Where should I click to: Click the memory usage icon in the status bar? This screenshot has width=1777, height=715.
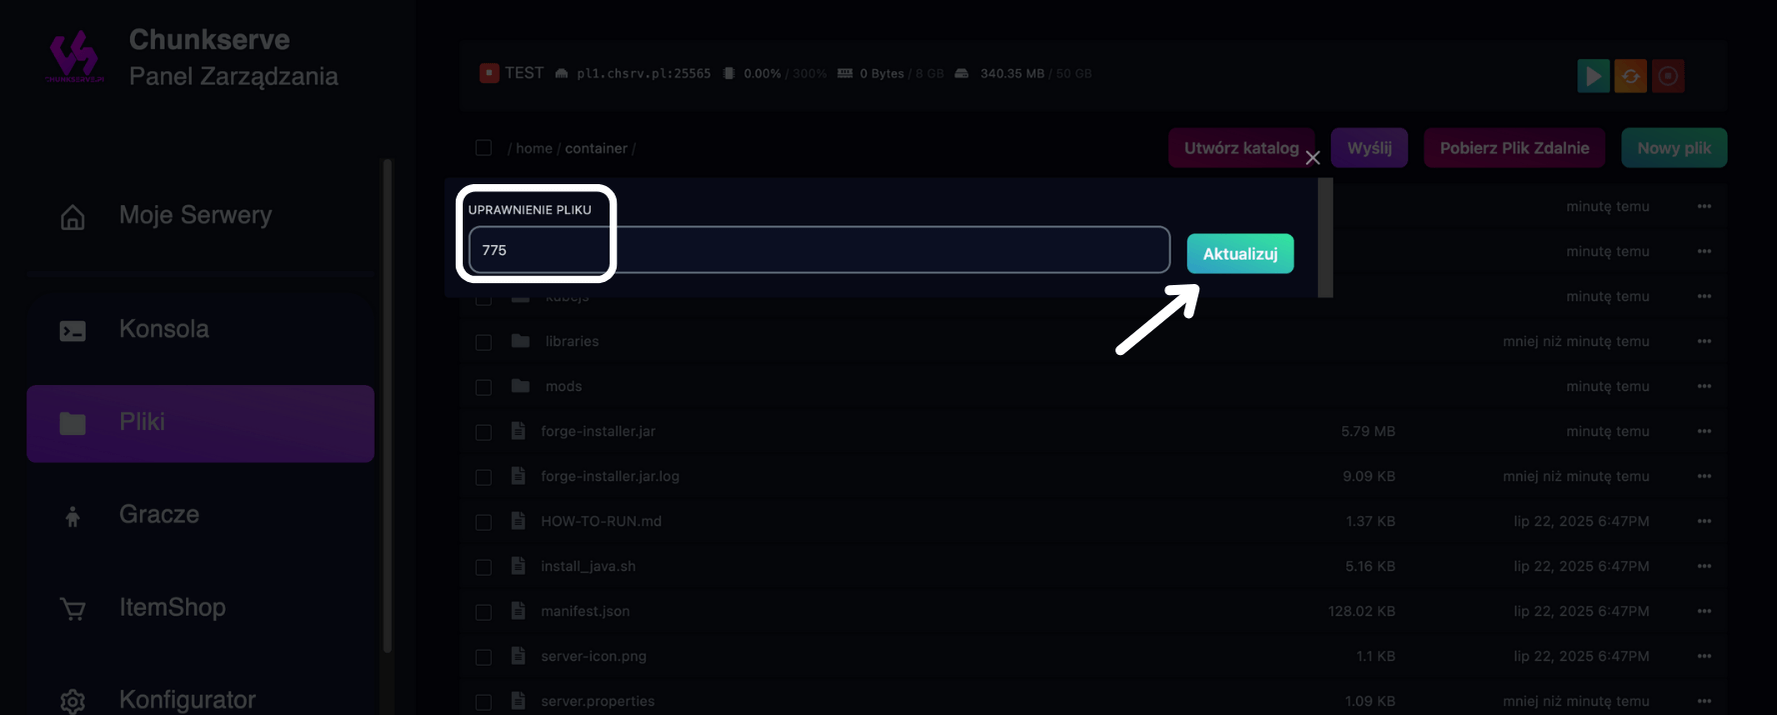pos(845,74)
